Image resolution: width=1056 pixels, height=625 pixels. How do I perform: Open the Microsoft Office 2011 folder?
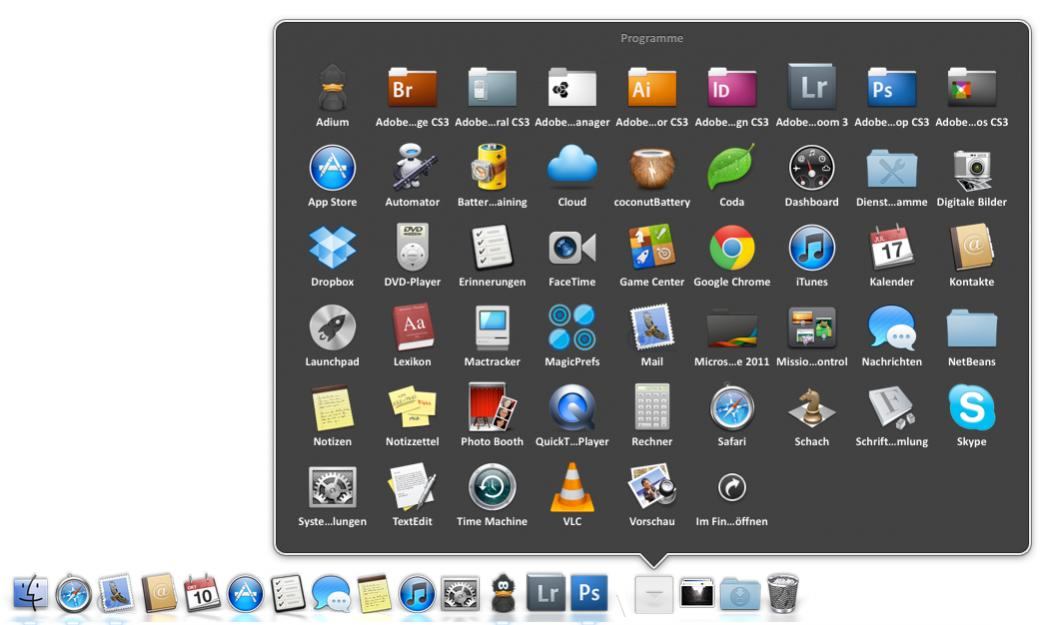[x=731, y=328]
